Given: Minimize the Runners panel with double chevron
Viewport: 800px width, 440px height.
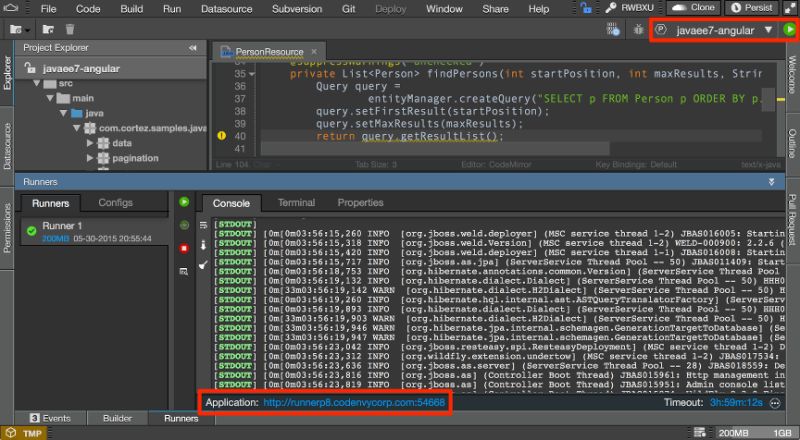Looking at the screenshot, I should (x=771, y=182).
